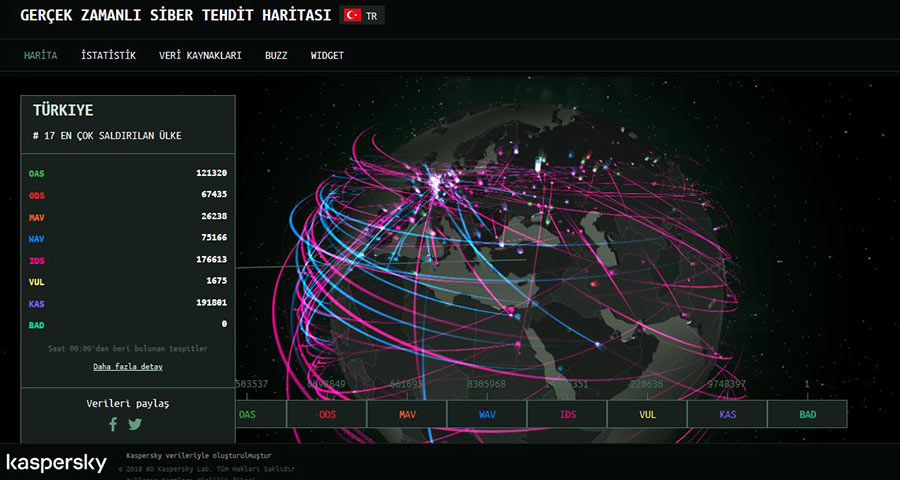Screen dimensions: 900x480
Task: Click the OAS value 121320
Action: pyautogui.click(x=211, y=173)
